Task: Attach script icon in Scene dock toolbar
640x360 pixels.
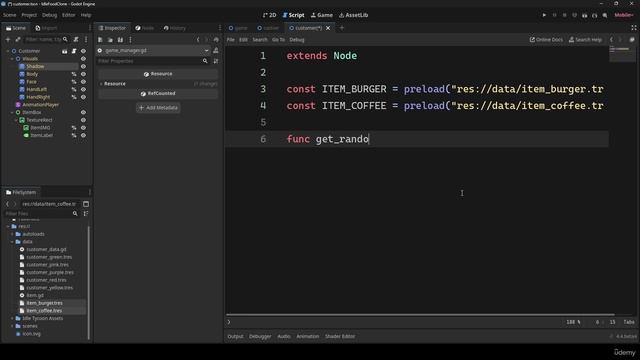Action: click(76, 40)
